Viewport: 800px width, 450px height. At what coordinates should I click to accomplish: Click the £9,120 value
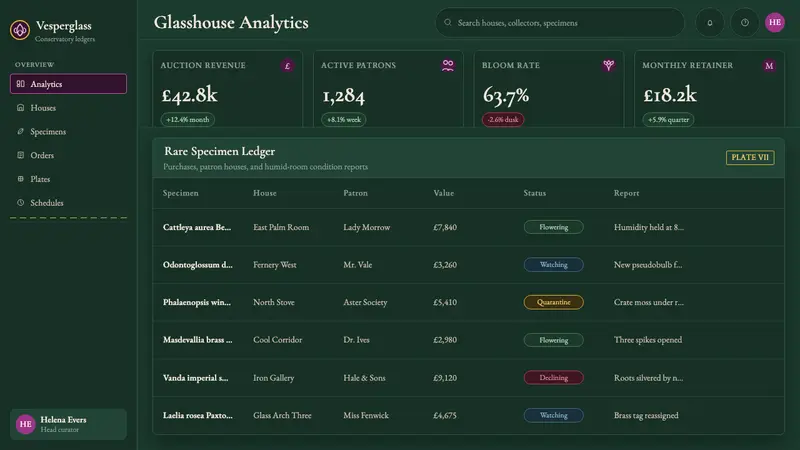pos(445,378)
